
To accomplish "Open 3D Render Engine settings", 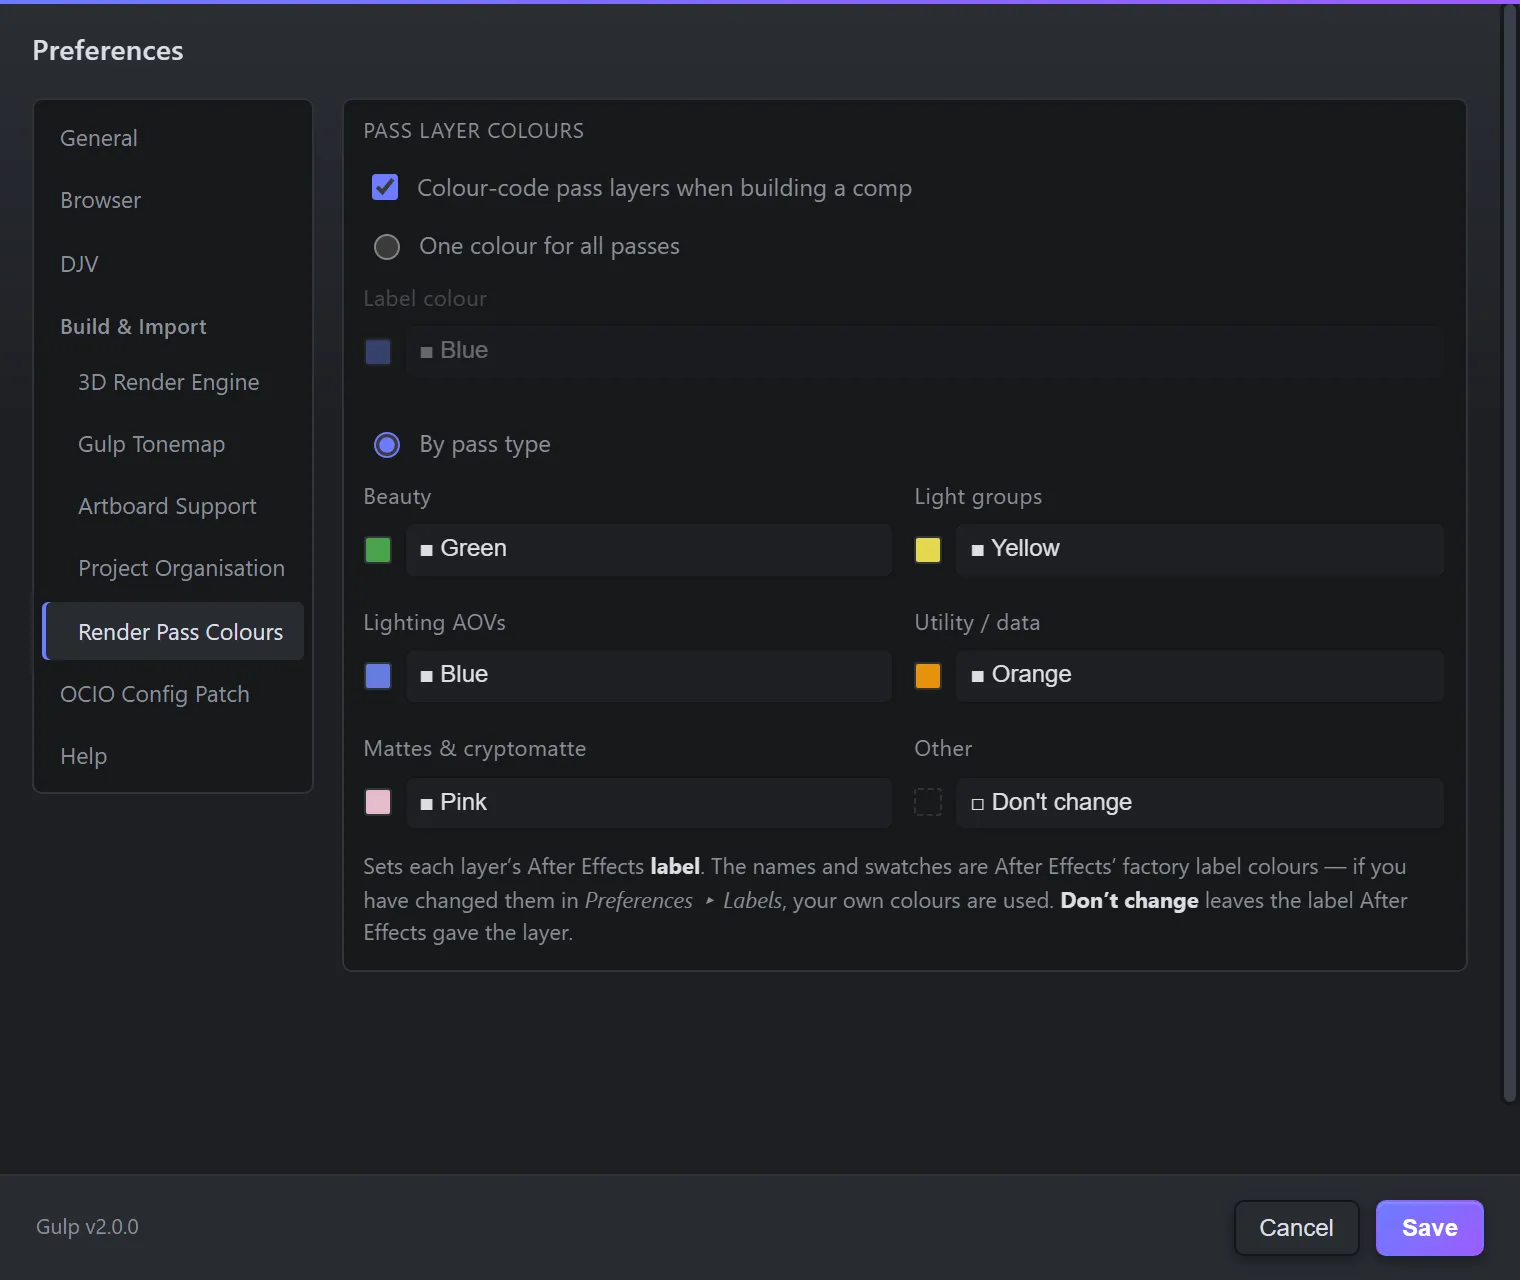I will tap(173, 382).
